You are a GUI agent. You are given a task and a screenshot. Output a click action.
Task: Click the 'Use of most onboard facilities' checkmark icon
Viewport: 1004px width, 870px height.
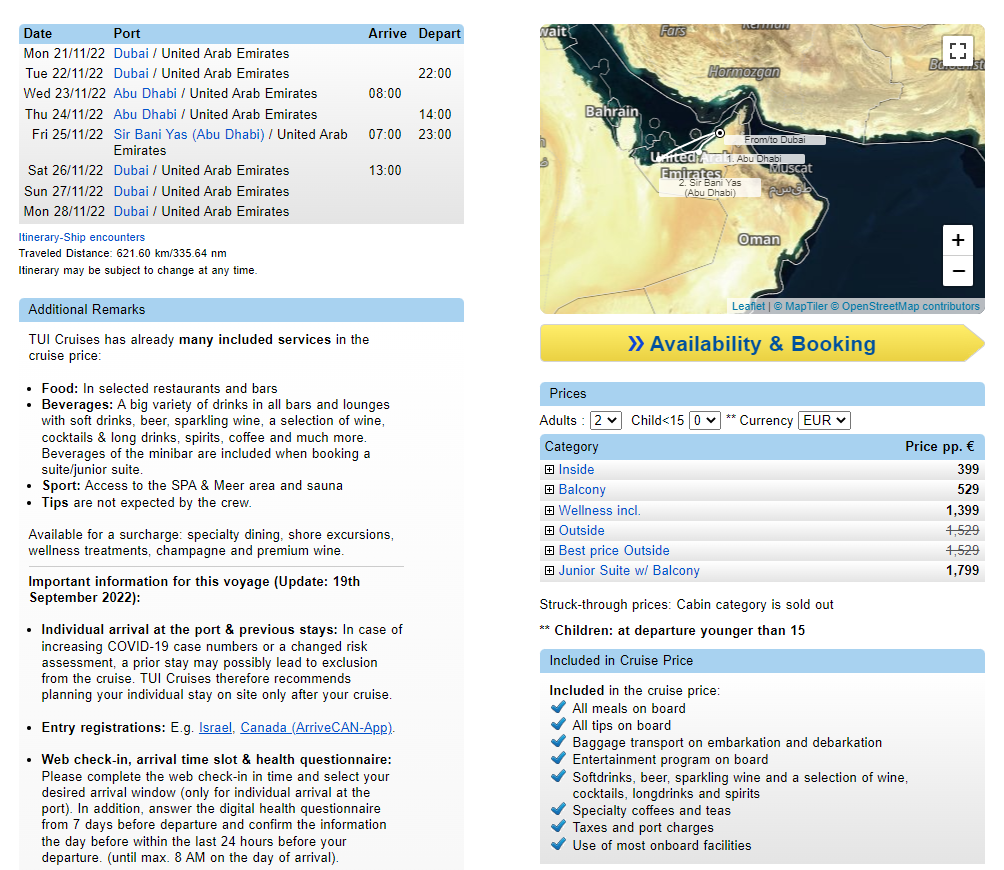558,844
